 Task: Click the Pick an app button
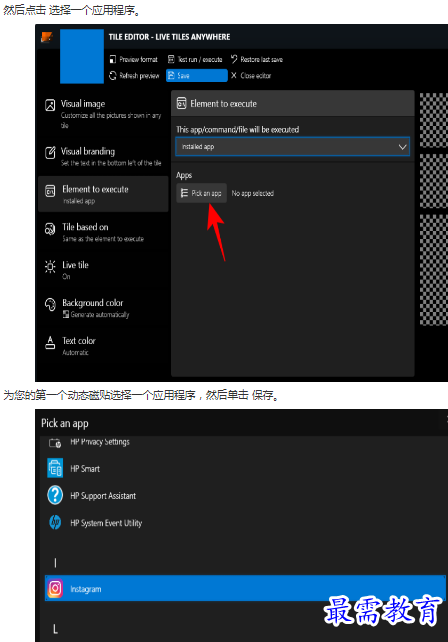pos(201,193)
